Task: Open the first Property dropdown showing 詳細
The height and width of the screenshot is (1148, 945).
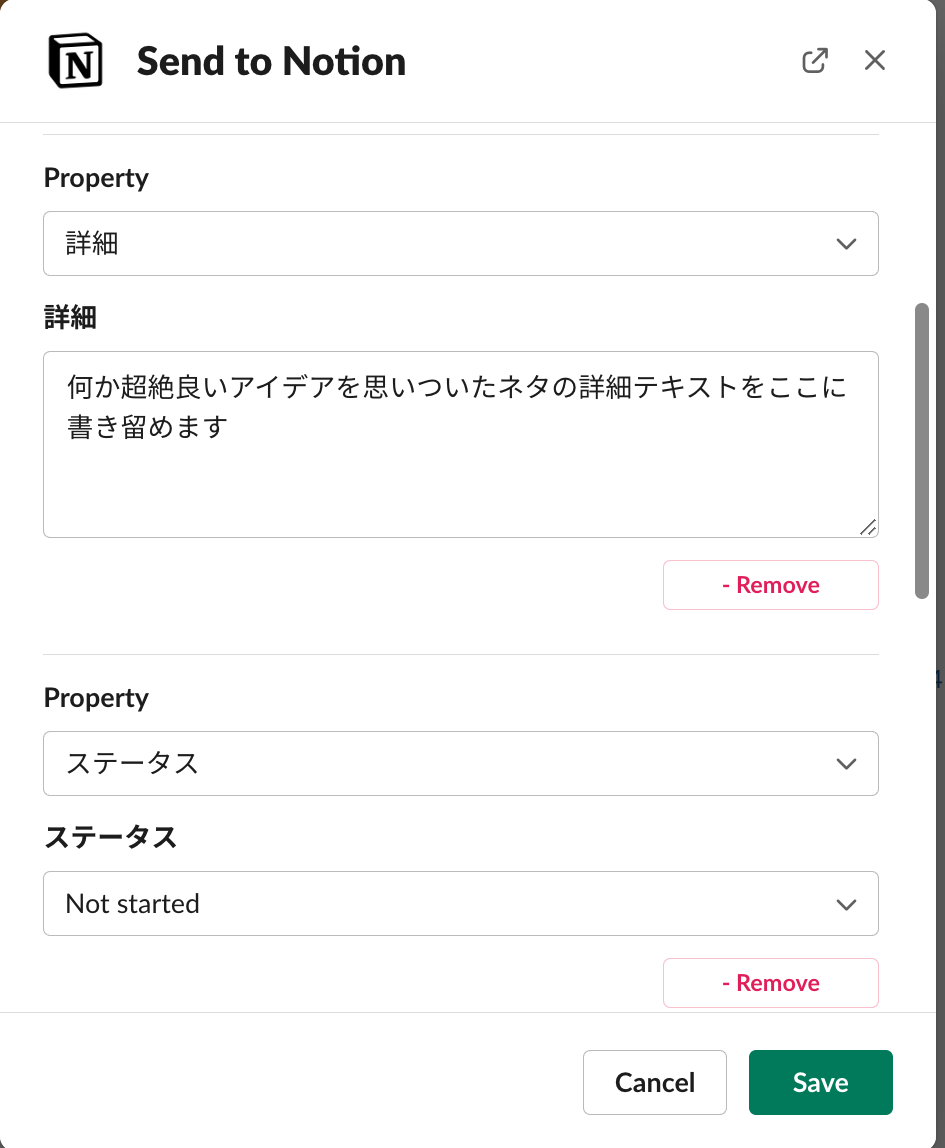Action: tap(460, 243)
